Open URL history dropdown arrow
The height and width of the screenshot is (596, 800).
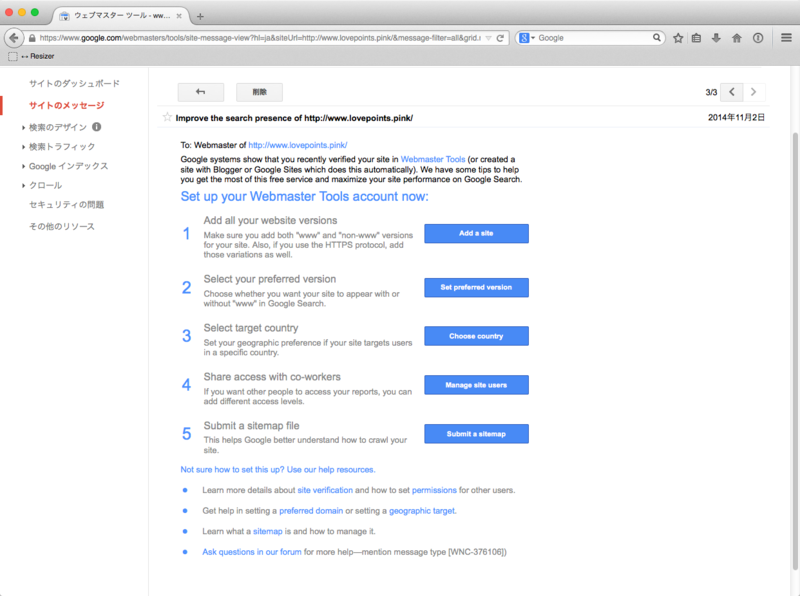coord(488,38)
